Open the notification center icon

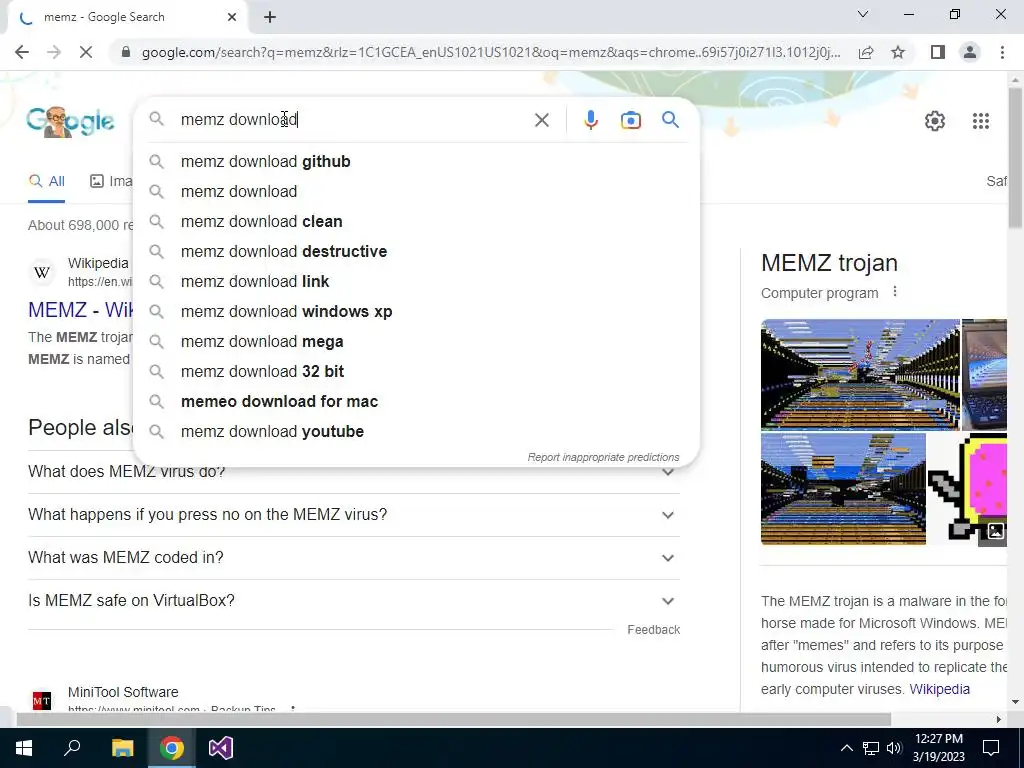coord(991,748)
